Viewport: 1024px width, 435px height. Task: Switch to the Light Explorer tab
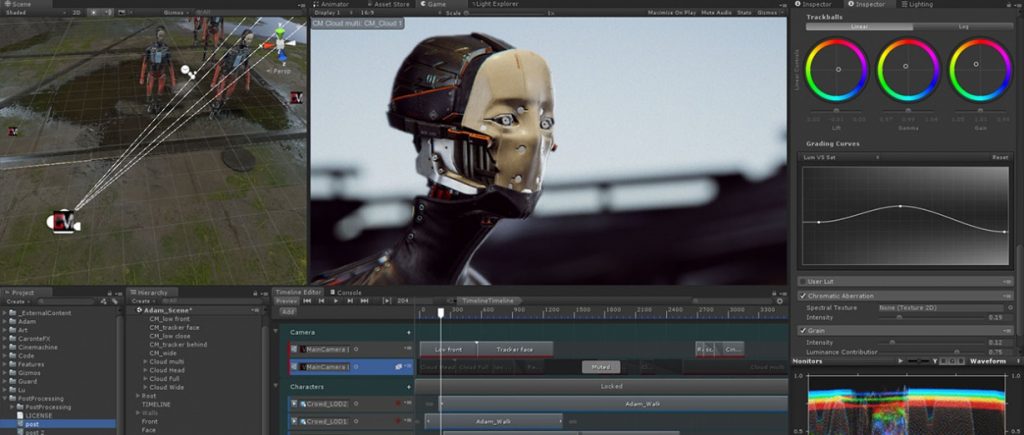pos(494,4)
